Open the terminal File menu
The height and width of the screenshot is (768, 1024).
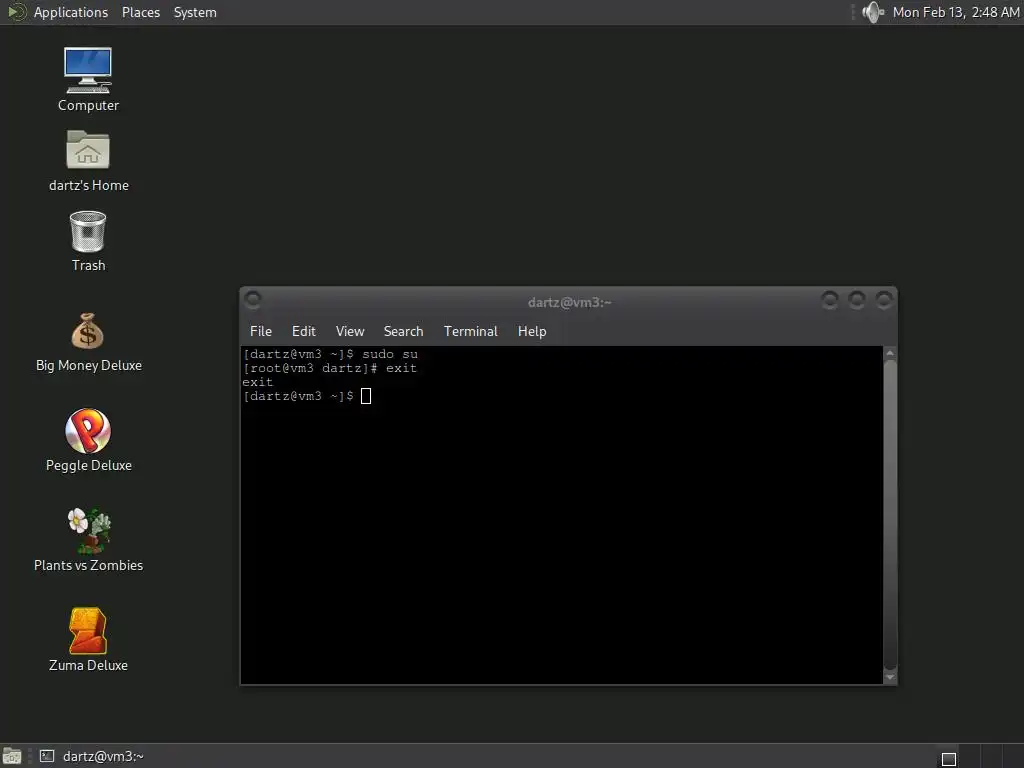click(261, 331)
